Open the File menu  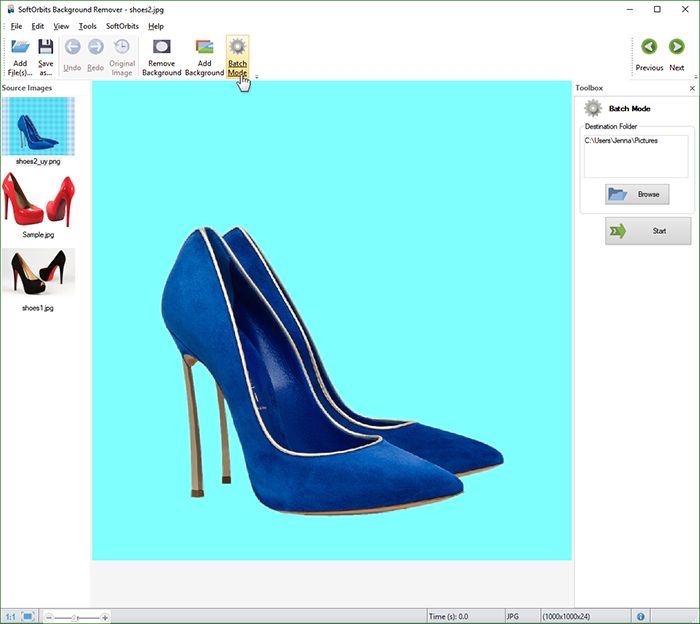tap(16, 26)
